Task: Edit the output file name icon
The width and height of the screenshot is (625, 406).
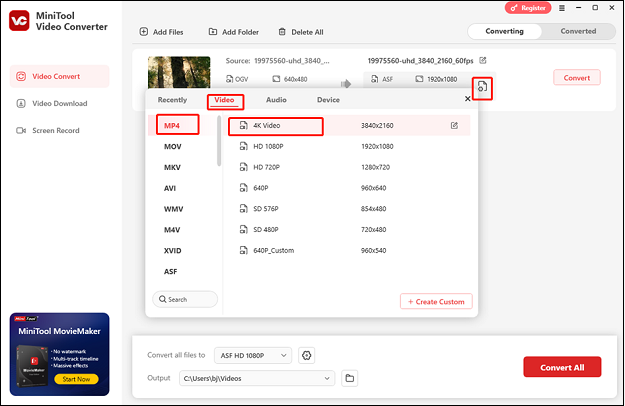Action: pyautogui.click(x=483, y=61)
